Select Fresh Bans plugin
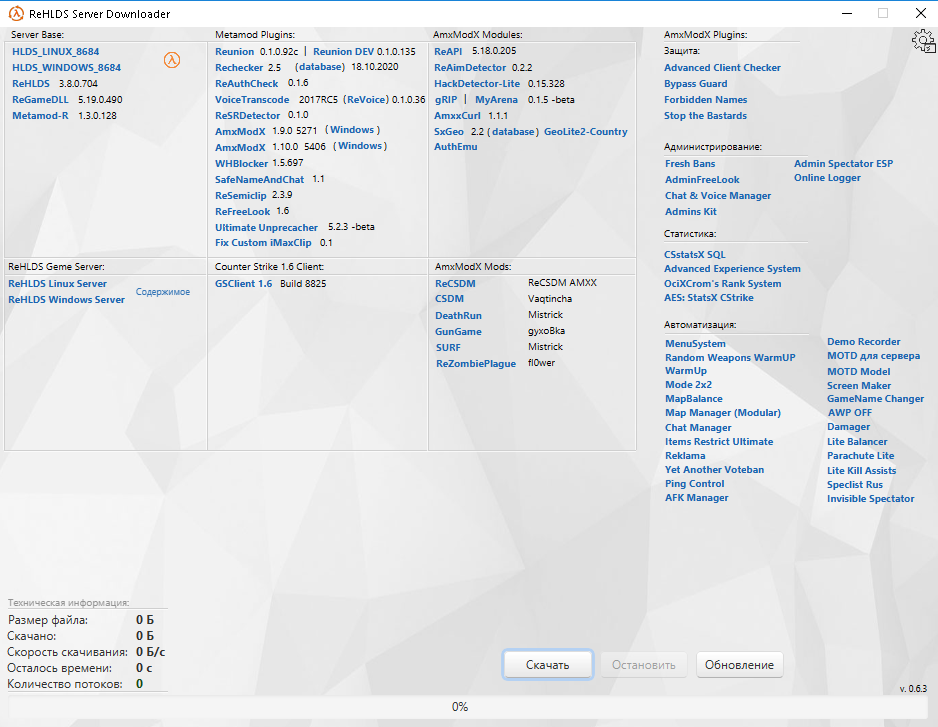This screenshot has height=727, width=938. coord(690,163)
